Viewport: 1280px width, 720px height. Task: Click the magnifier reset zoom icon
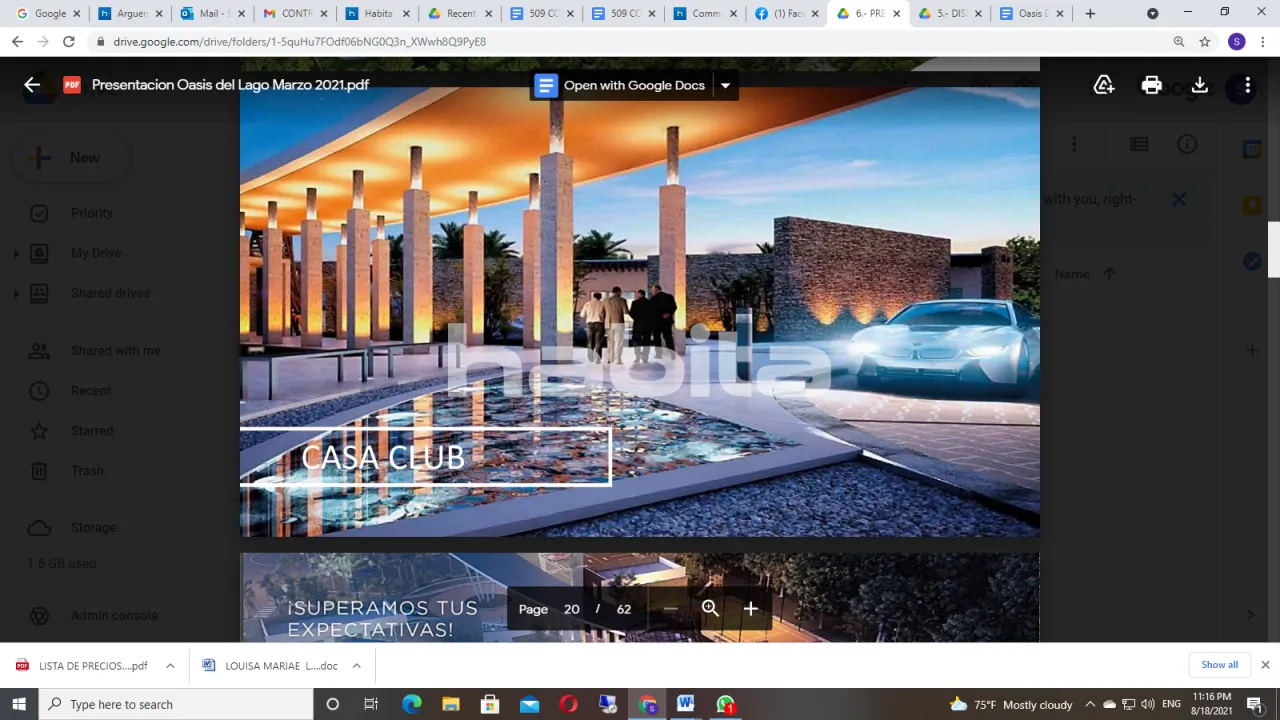click(x=710, y=608)
